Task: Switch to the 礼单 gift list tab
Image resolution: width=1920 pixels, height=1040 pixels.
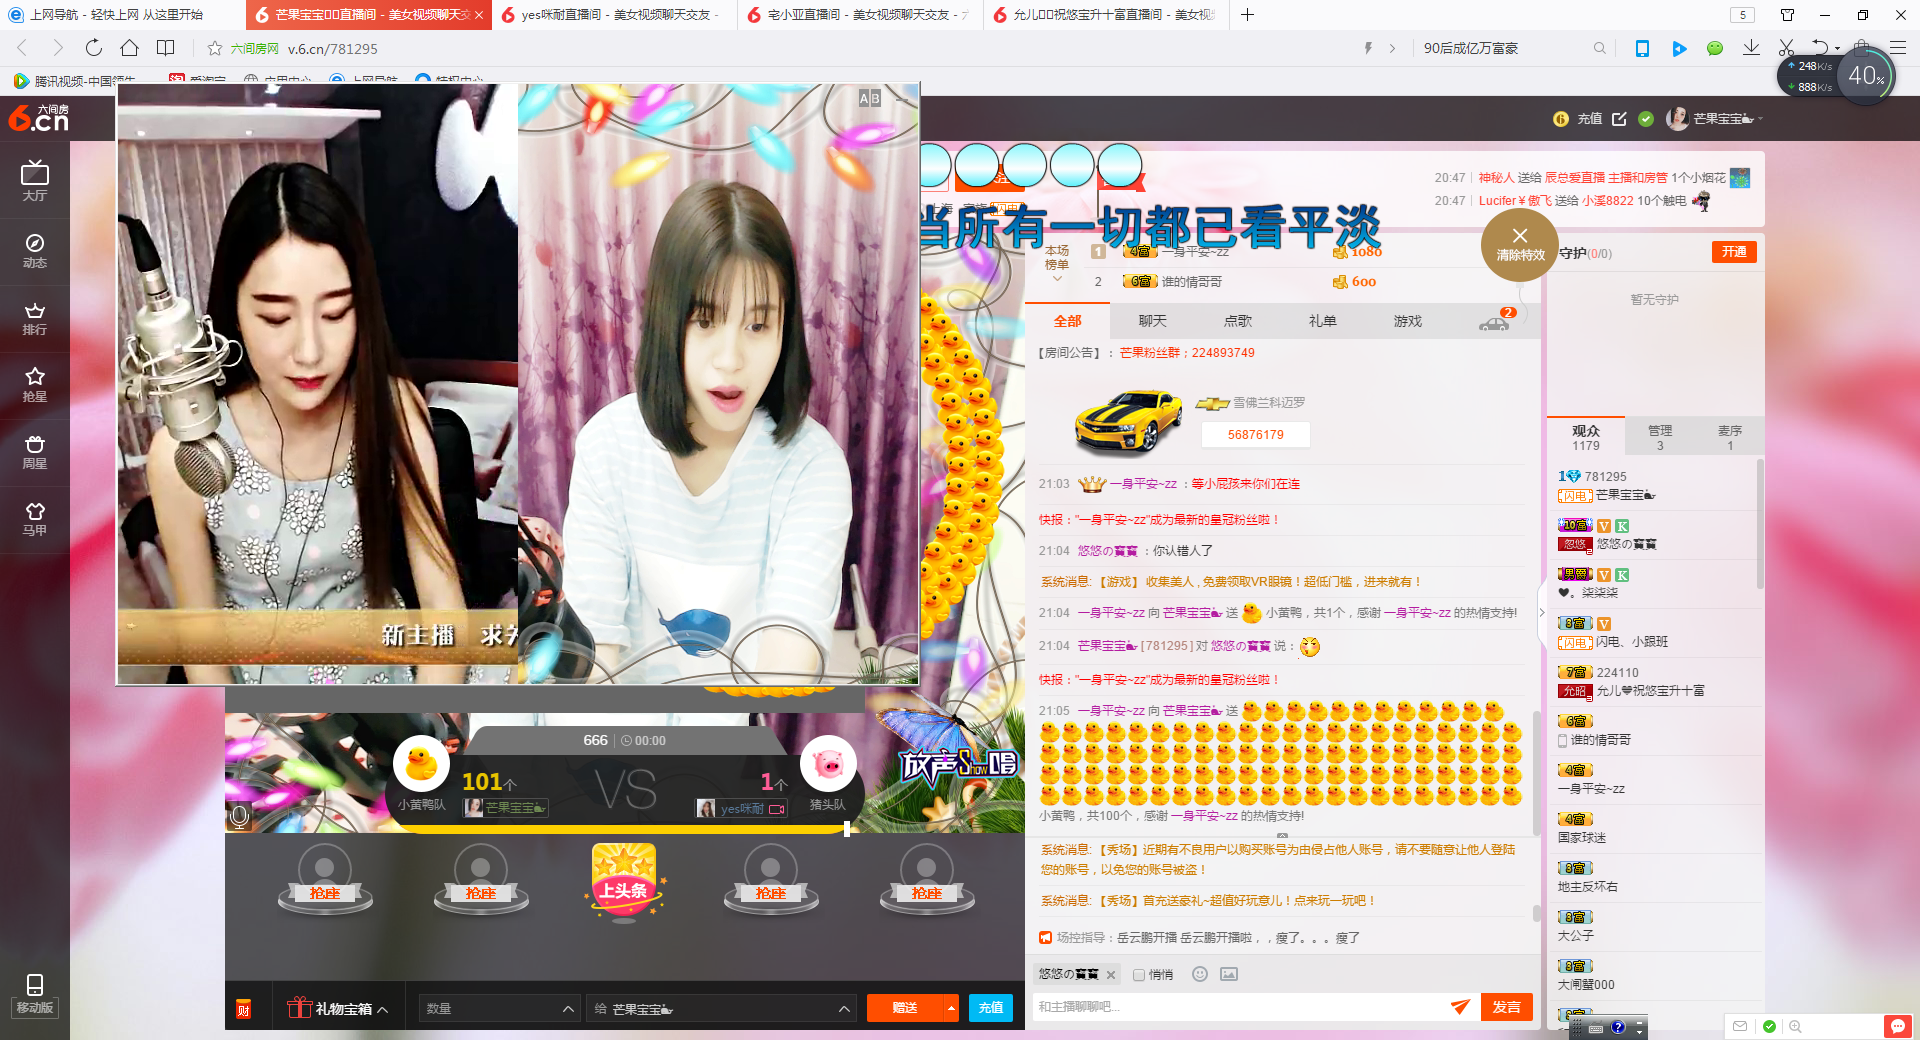Action: pos(1322,321)
